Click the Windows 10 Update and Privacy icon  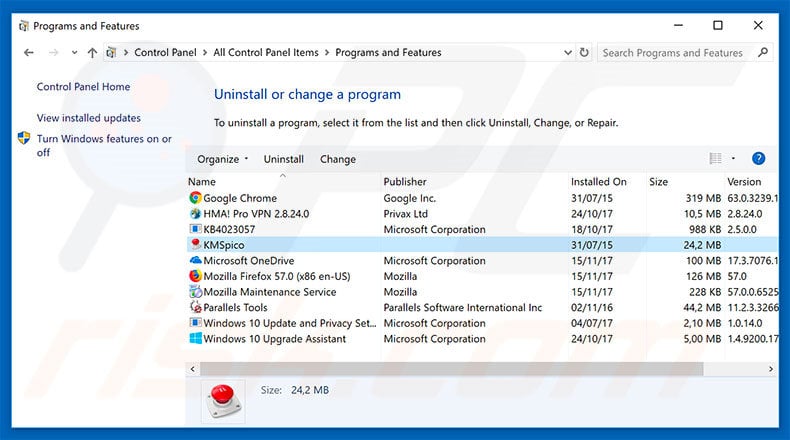pyautogui.click(x=195, y=323)
